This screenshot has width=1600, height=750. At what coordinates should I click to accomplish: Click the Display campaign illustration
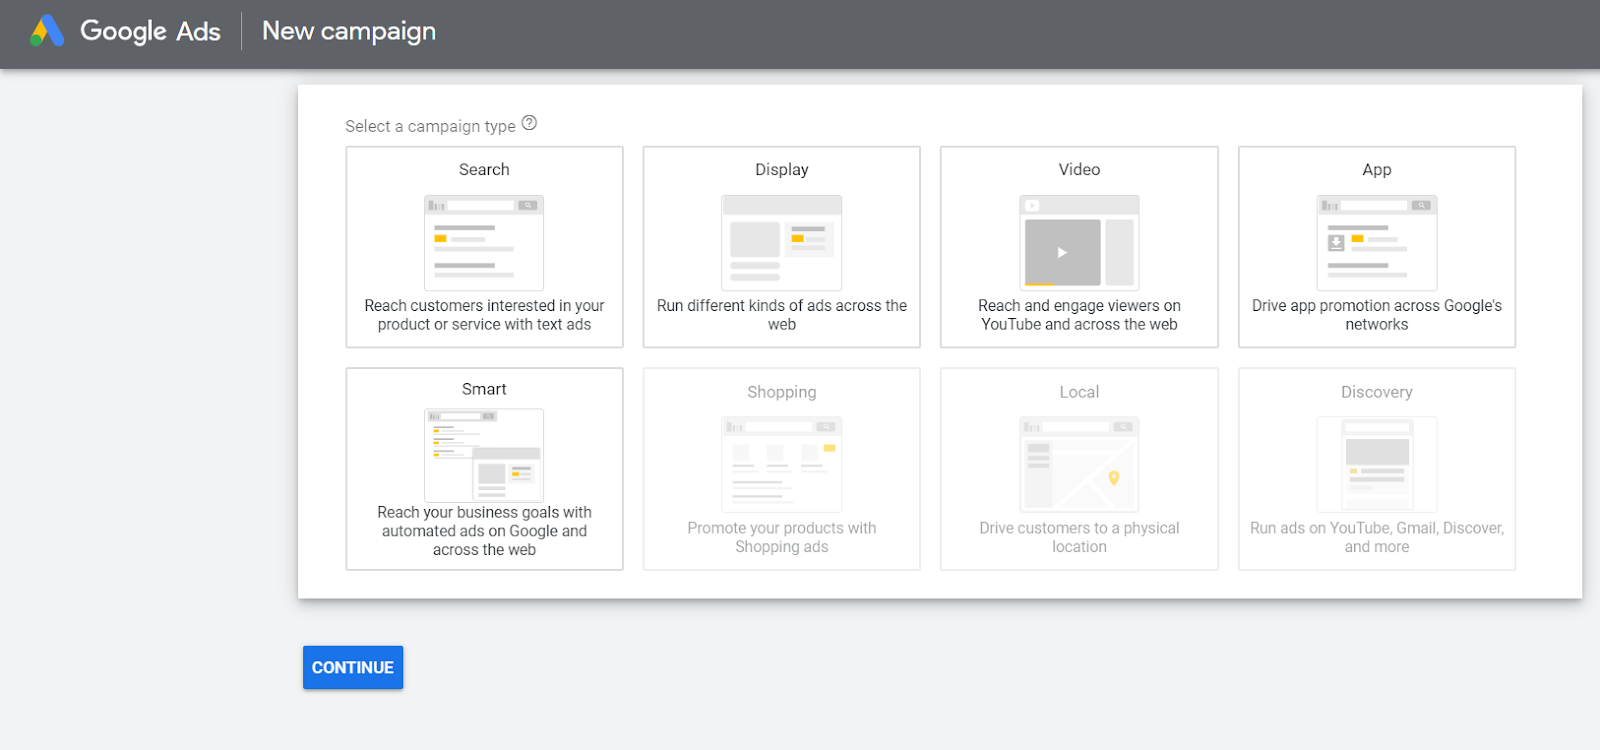782,243
